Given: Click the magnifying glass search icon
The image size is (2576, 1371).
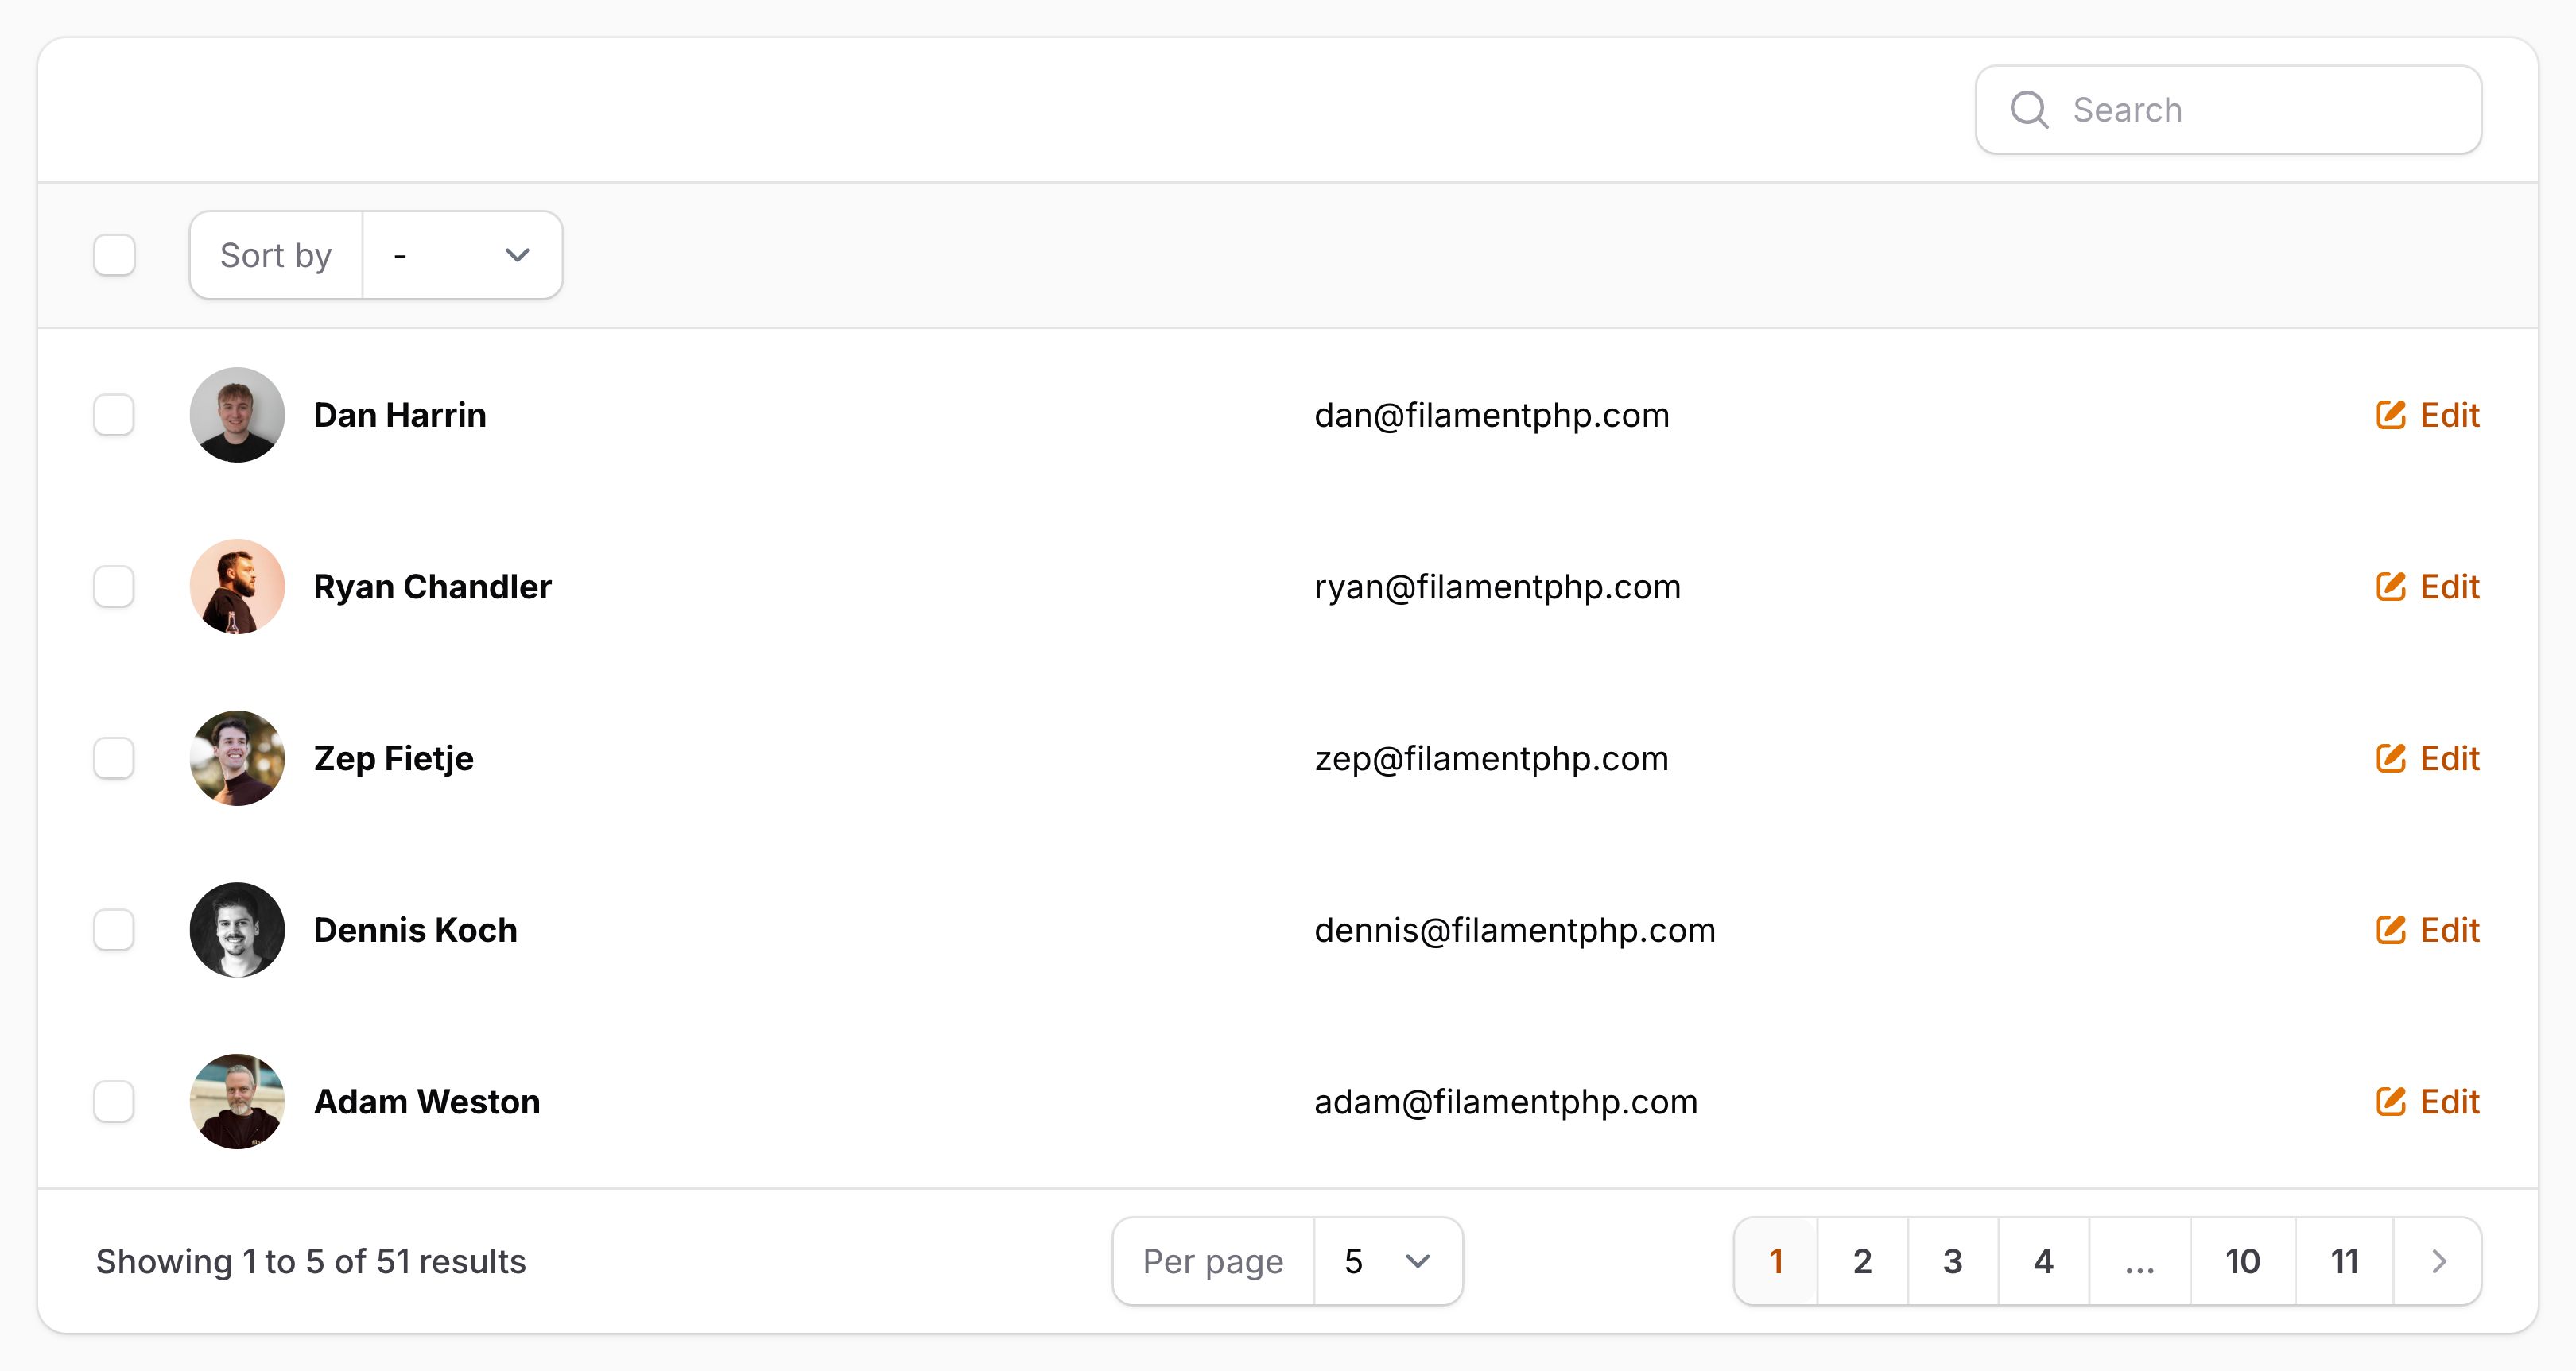Looking at the screenshot, I should pos(2029,110).
